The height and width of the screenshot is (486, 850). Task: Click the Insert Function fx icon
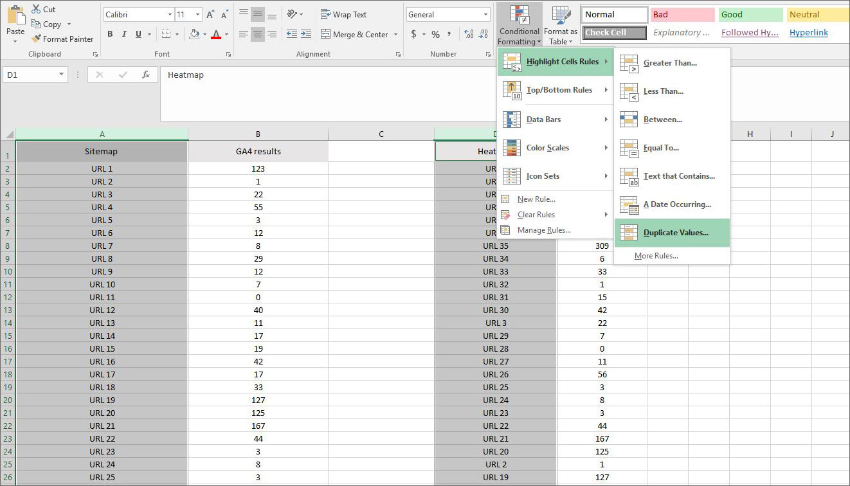pyautogui.click(x=145, y=75)
